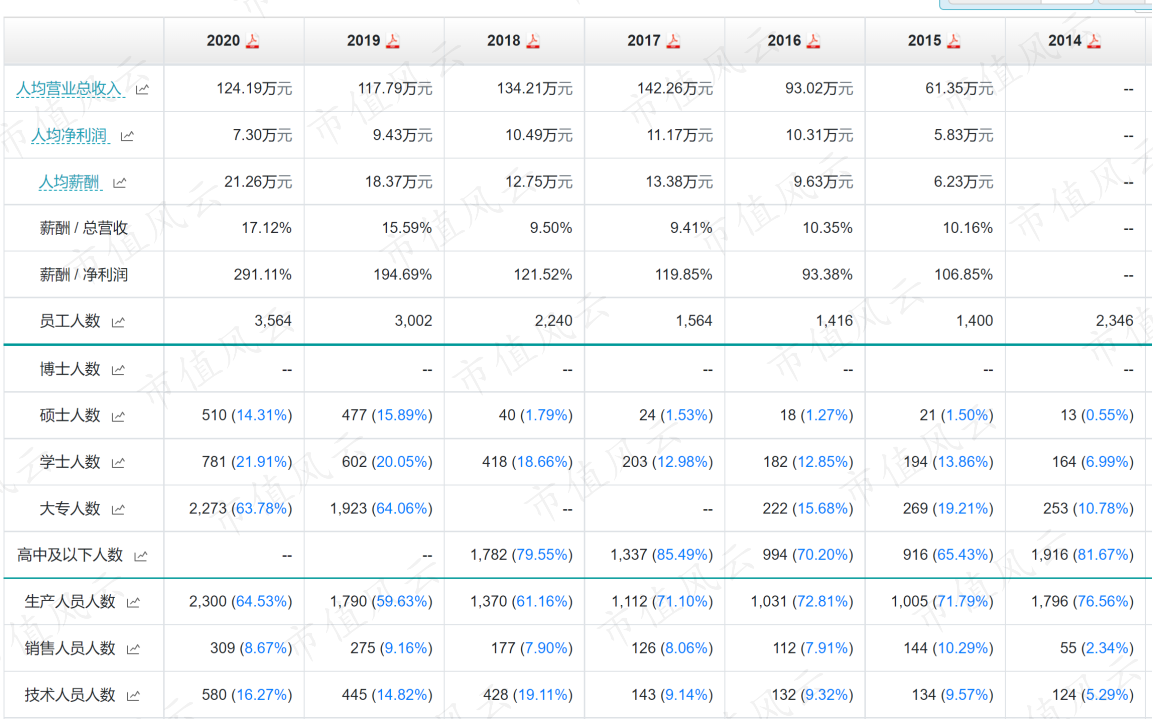Show trend chart icon for 人均薪酬

click(119, 182)
